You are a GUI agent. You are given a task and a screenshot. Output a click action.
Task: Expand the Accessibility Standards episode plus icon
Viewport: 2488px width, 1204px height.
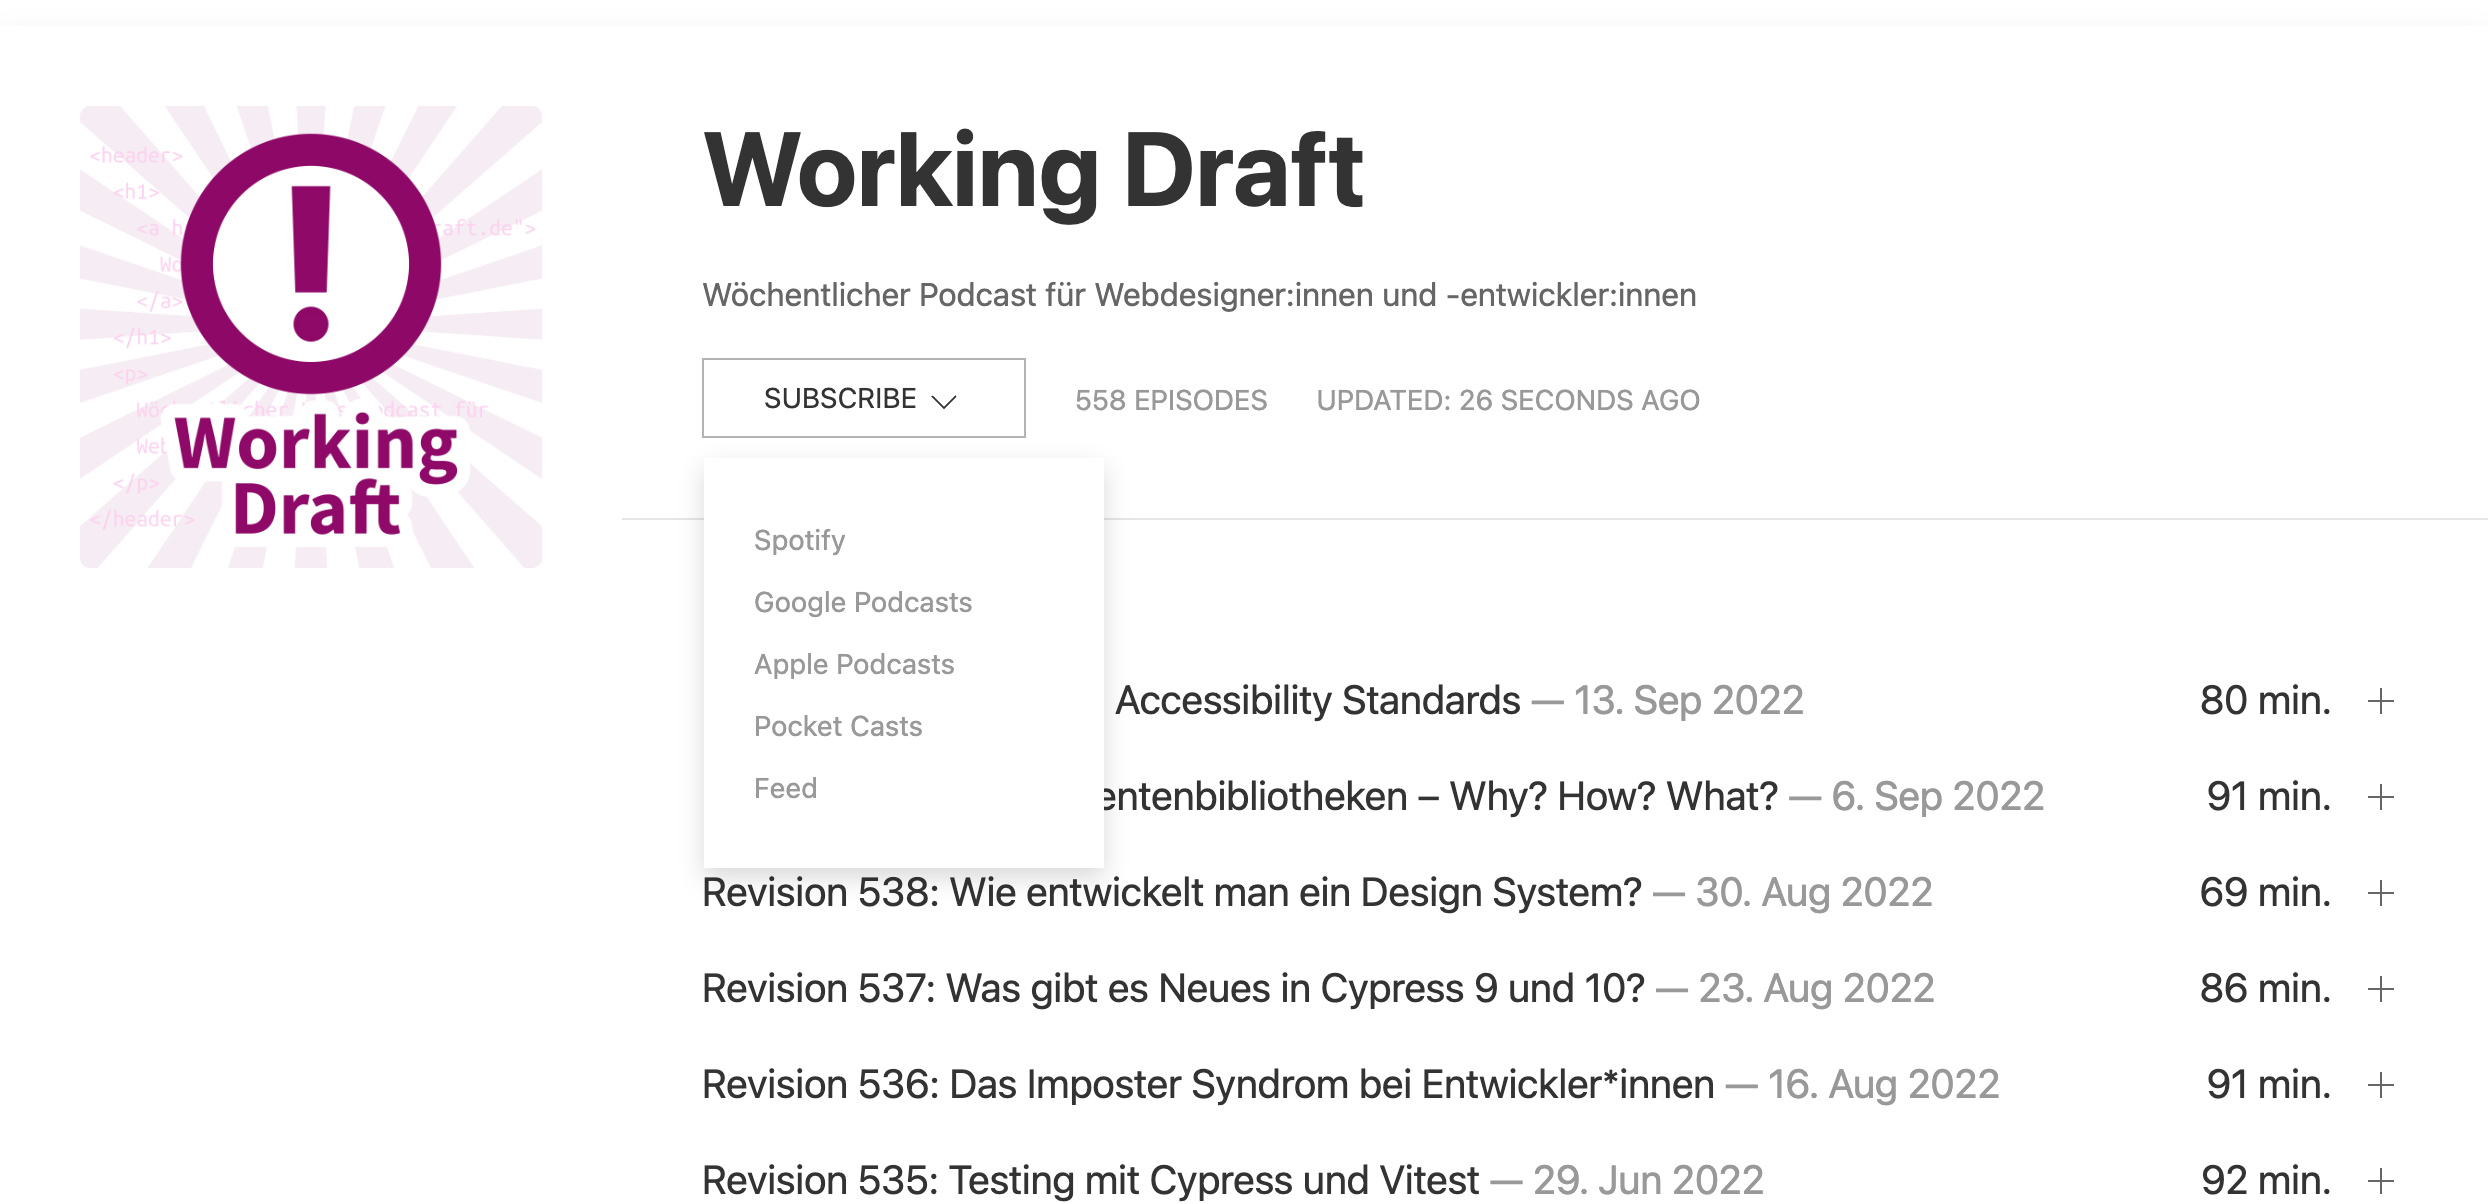(x=2381, y=701)
